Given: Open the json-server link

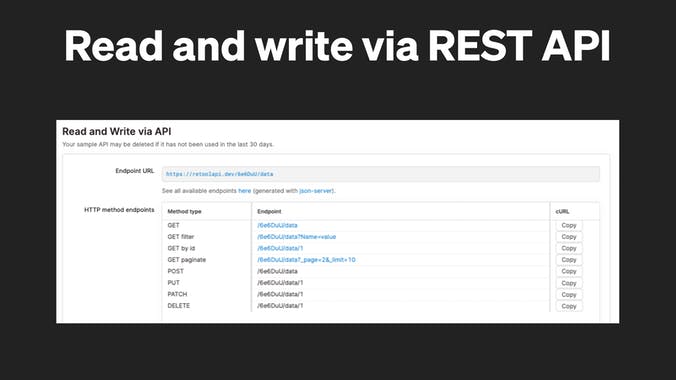Looking at the screenshot, I should tap(316, 191).
